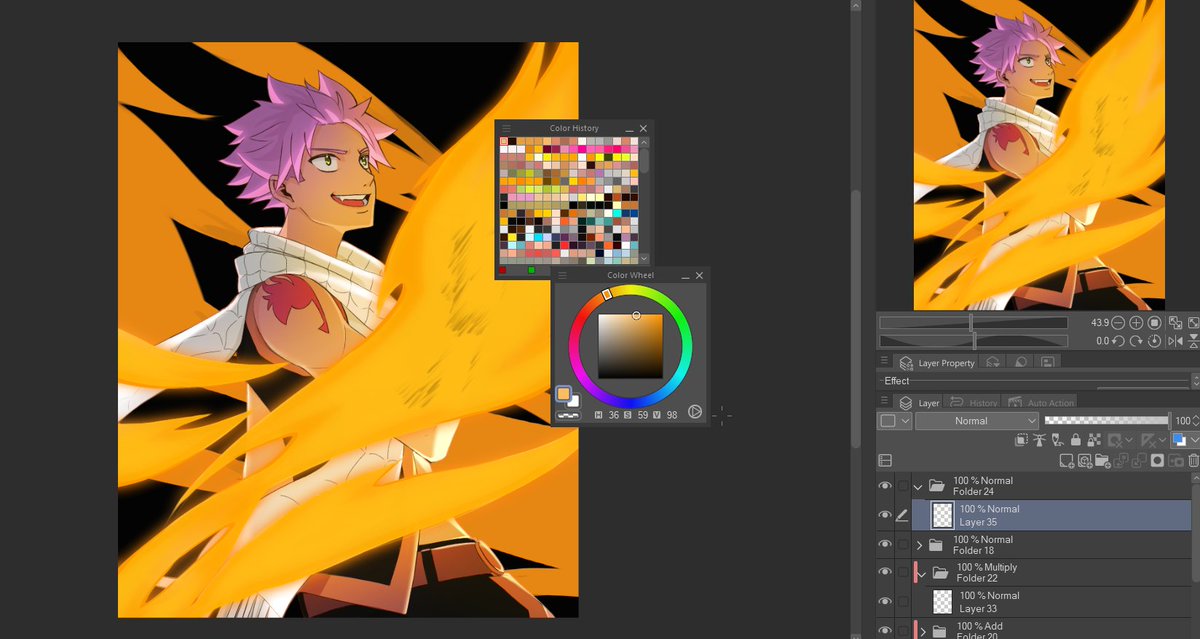Image resolution: width=1200 pixels, height=639 pixels.
Task: Select the Layer tab
Action: [918, 403]
